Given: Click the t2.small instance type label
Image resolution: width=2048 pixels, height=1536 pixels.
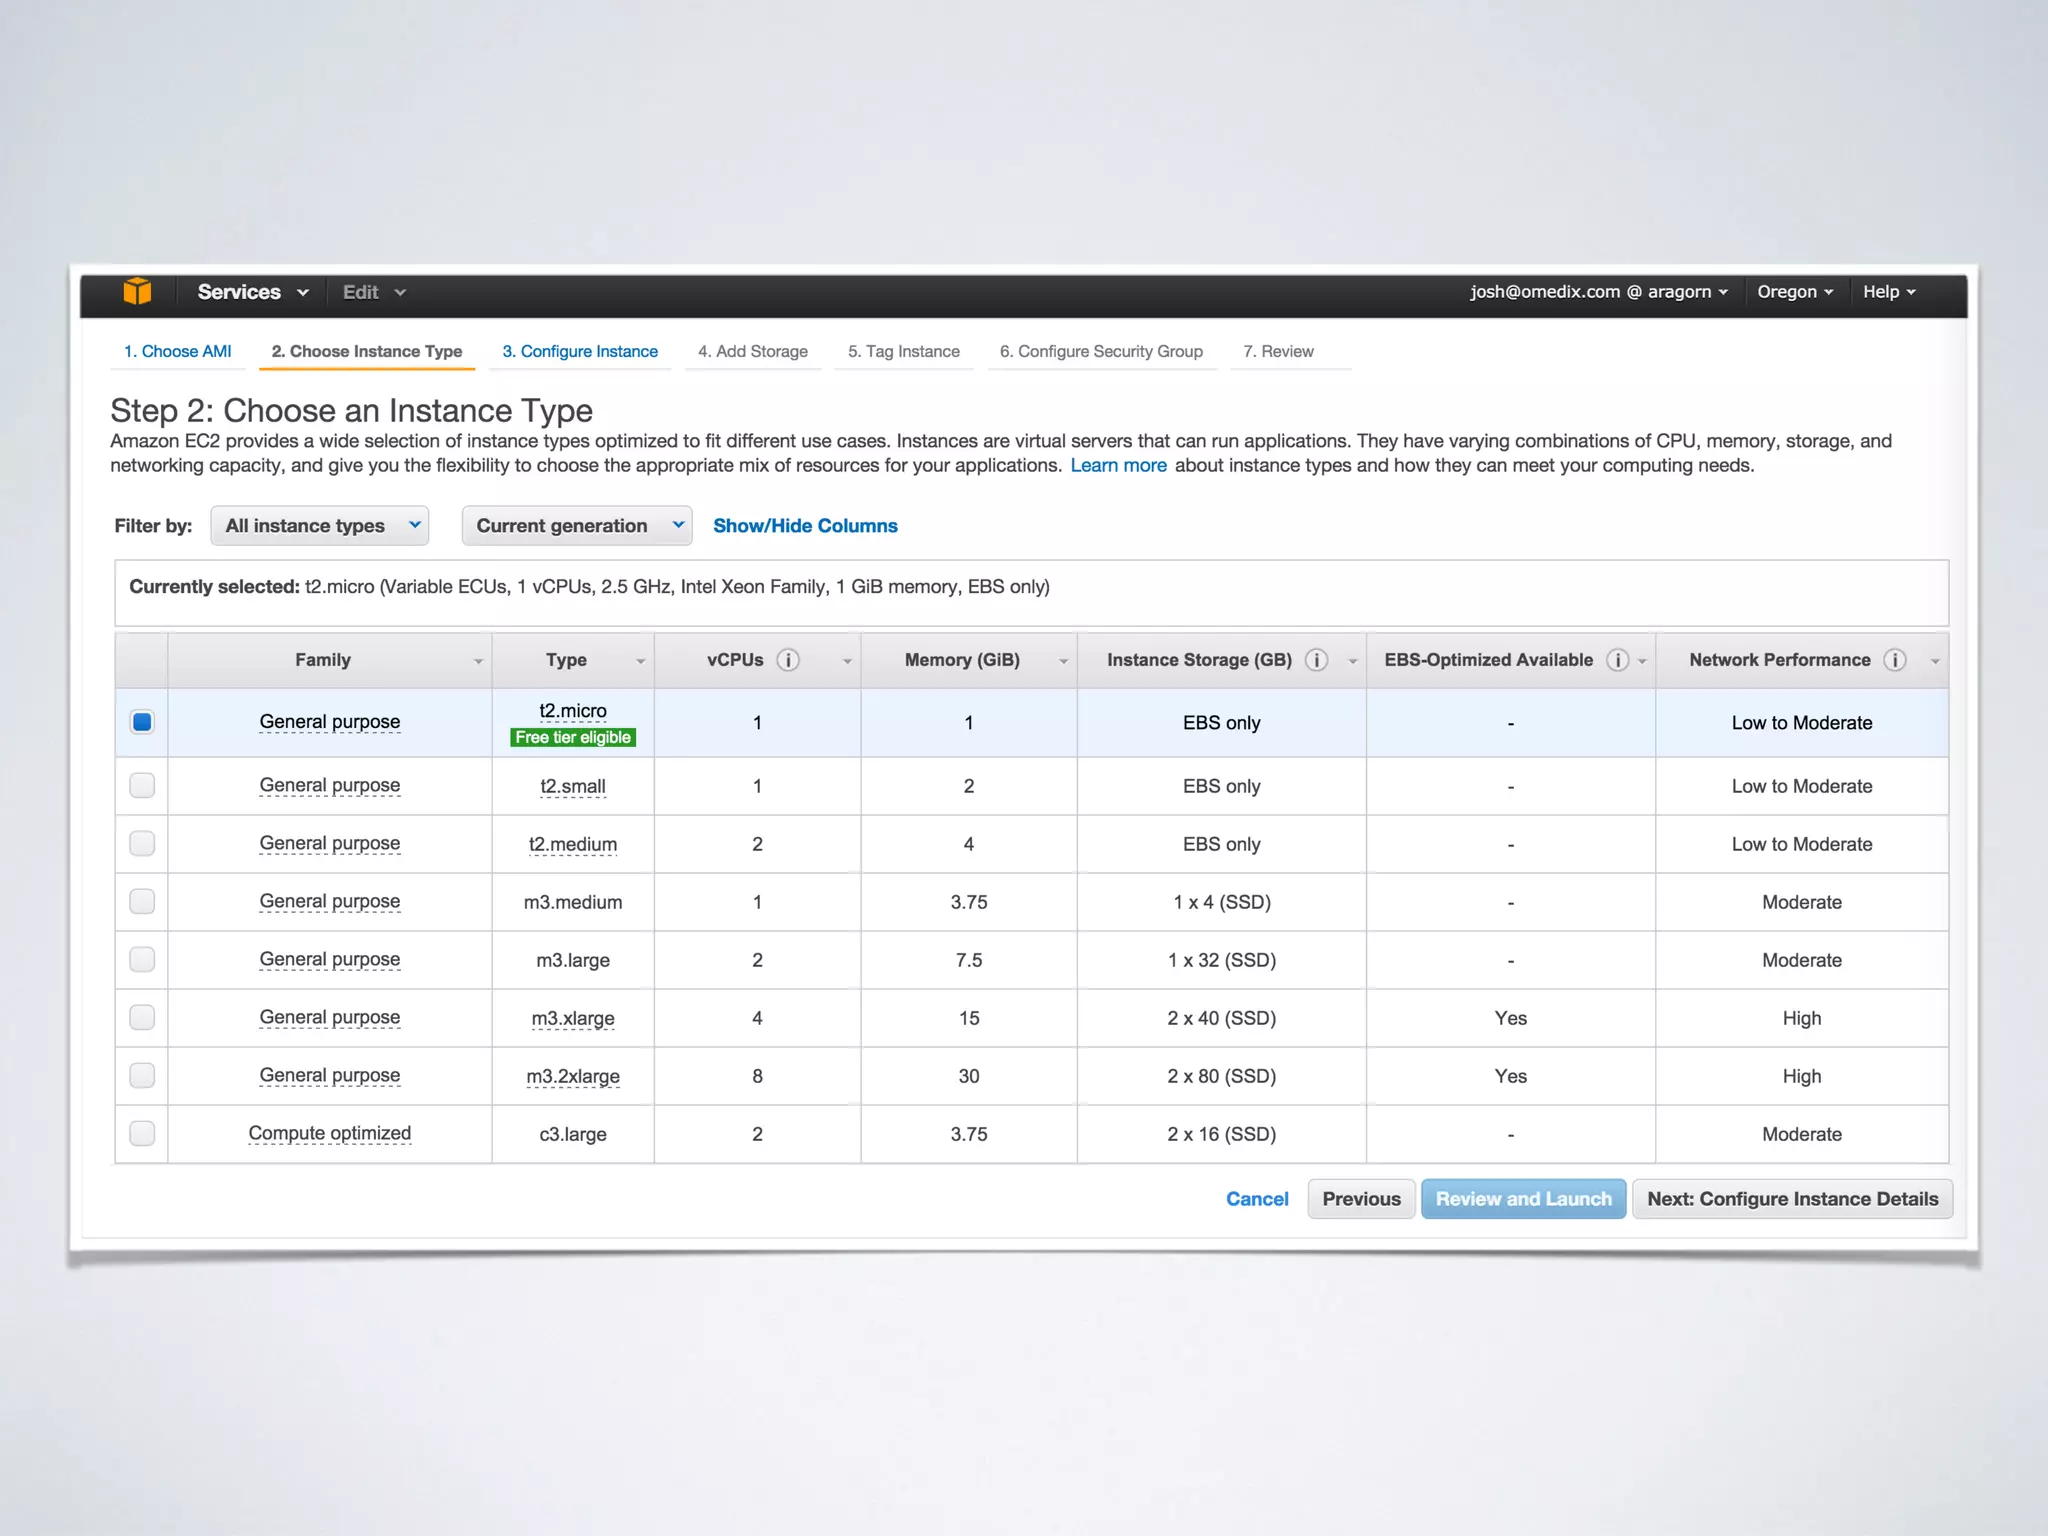Looking at the screenshot, I should 573,787.
